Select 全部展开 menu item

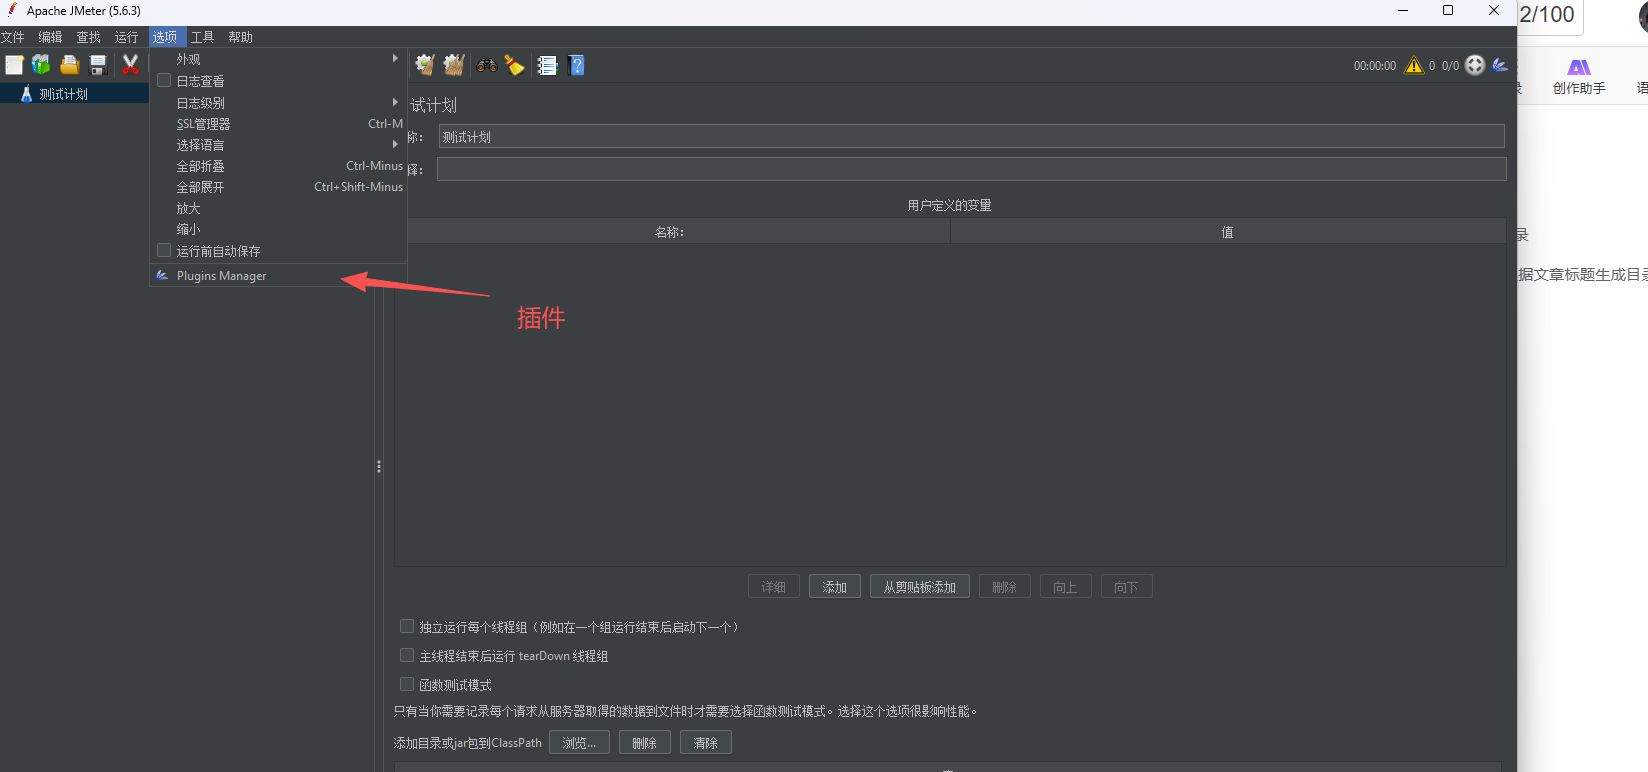tap(278, 187)
